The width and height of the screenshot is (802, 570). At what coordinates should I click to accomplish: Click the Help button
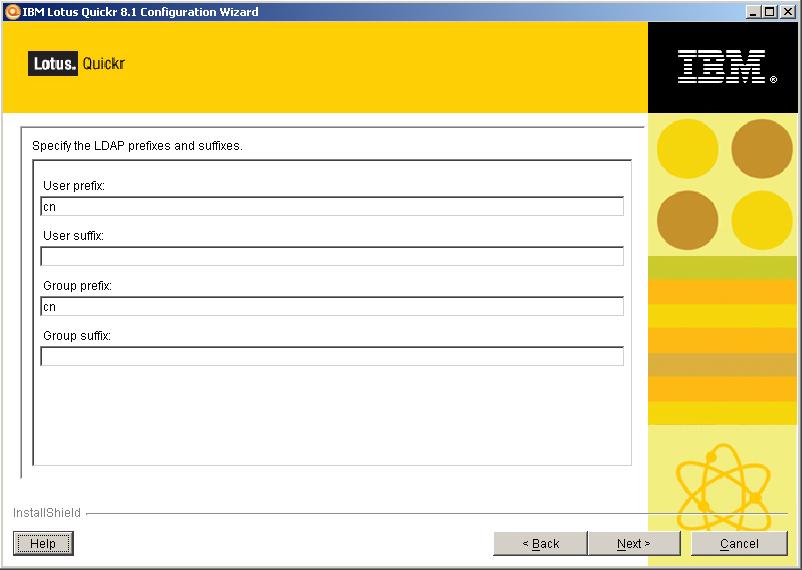coord(43,543)
